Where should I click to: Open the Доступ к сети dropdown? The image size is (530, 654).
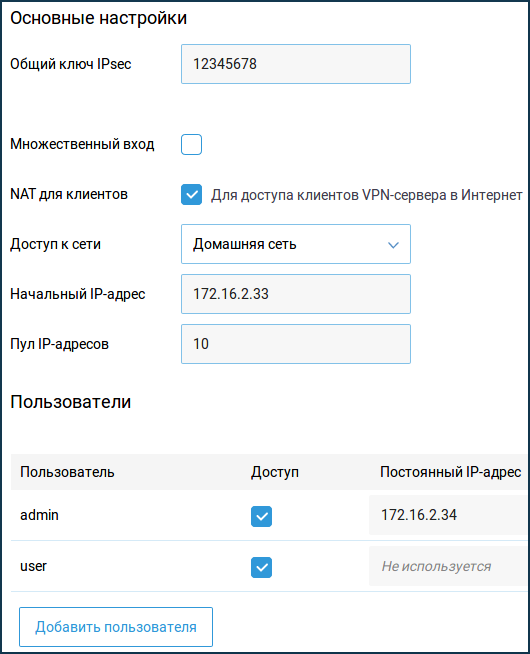click(x=296, y=244)
